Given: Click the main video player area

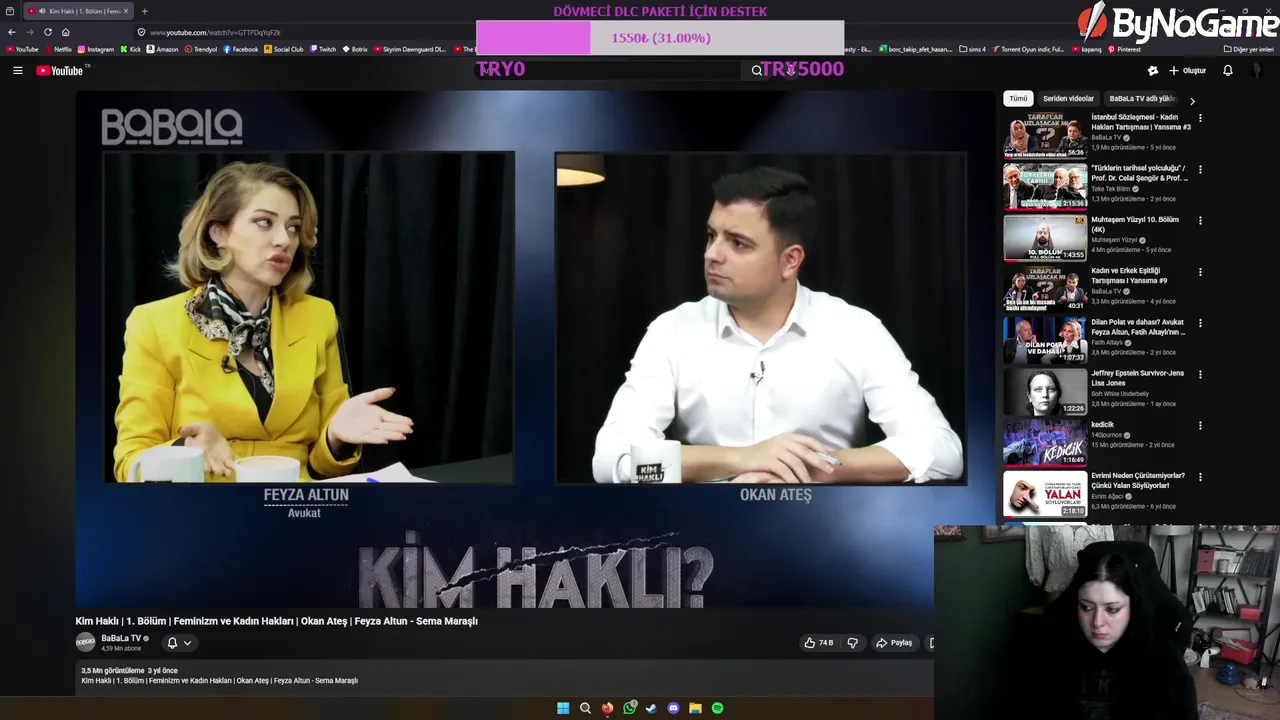Looking at the screenshot, I should 535,350.
